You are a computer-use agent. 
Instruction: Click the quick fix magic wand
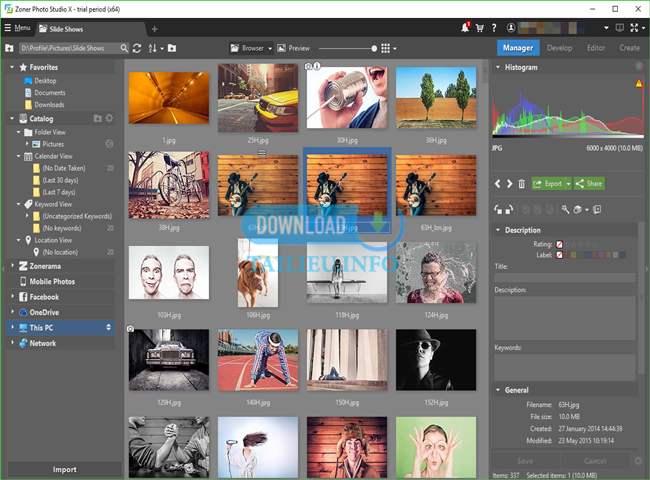[x=565, y=209]
